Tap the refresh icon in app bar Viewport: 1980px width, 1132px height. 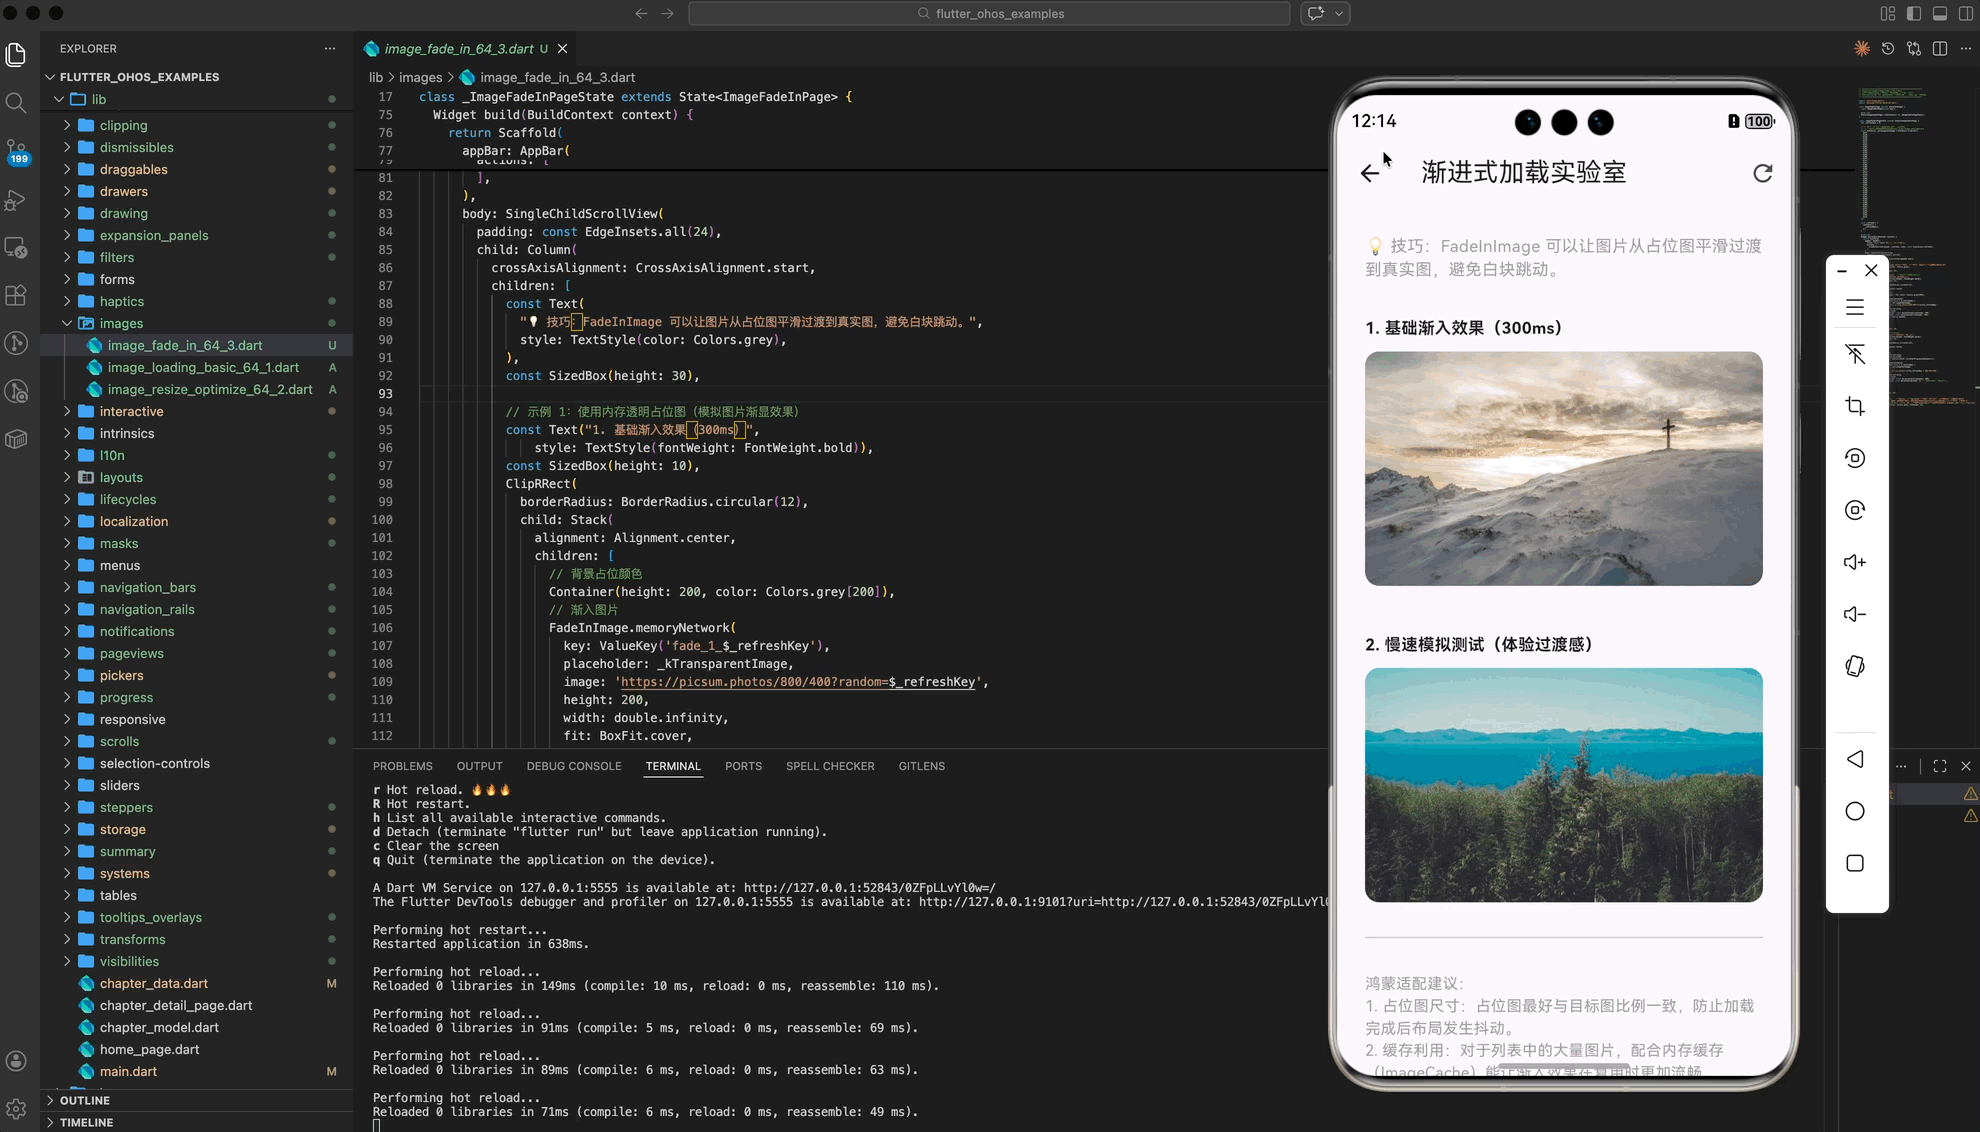tap(1762, 173)
